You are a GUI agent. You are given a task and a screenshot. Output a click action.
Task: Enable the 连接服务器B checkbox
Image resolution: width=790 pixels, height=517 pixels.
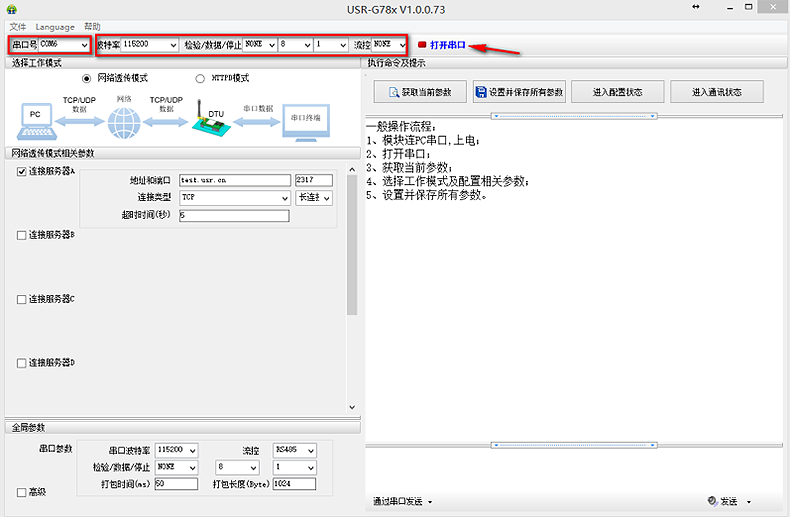(22, 235)
